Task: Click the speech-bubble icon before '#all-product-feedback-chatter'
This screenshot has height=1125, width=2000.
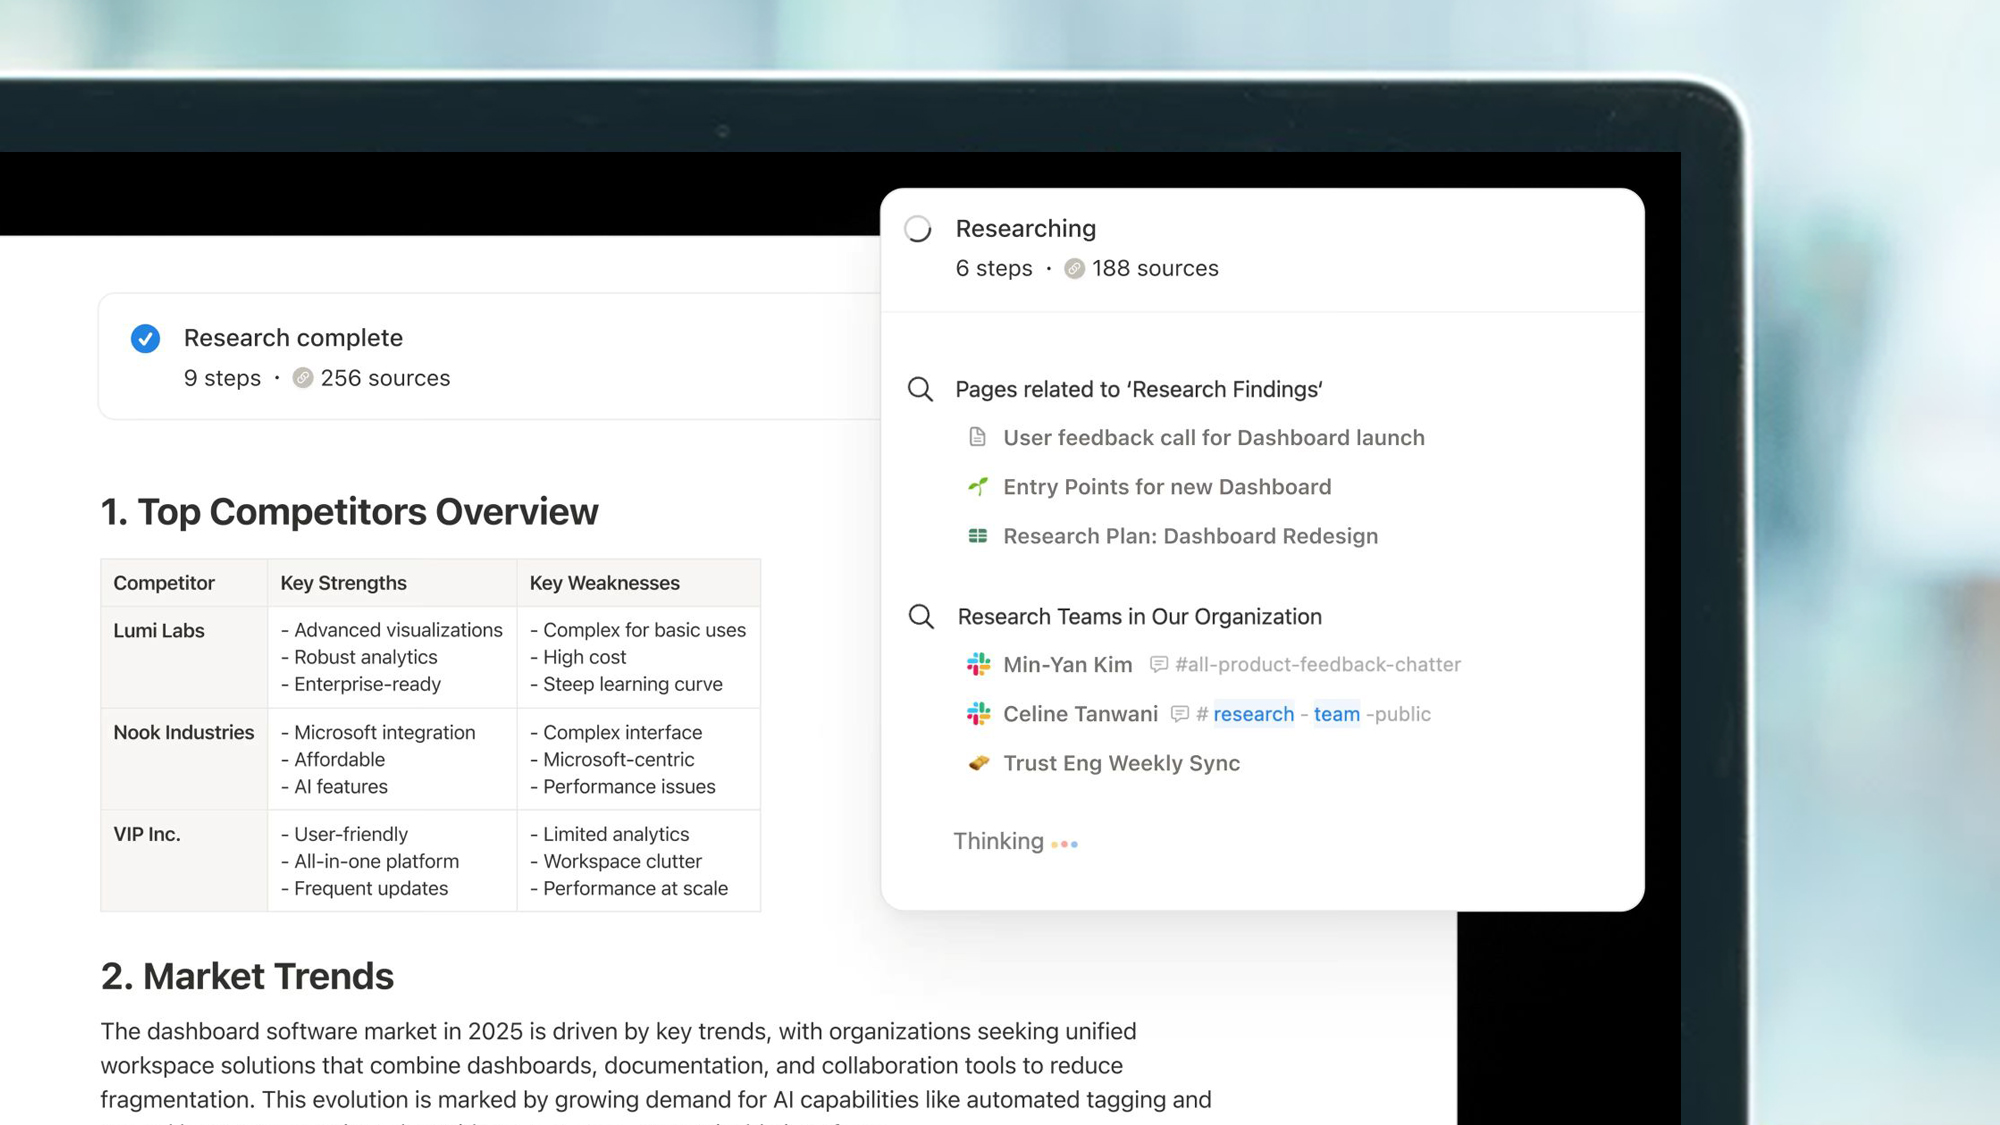Action: click(x=1159, y=664)
